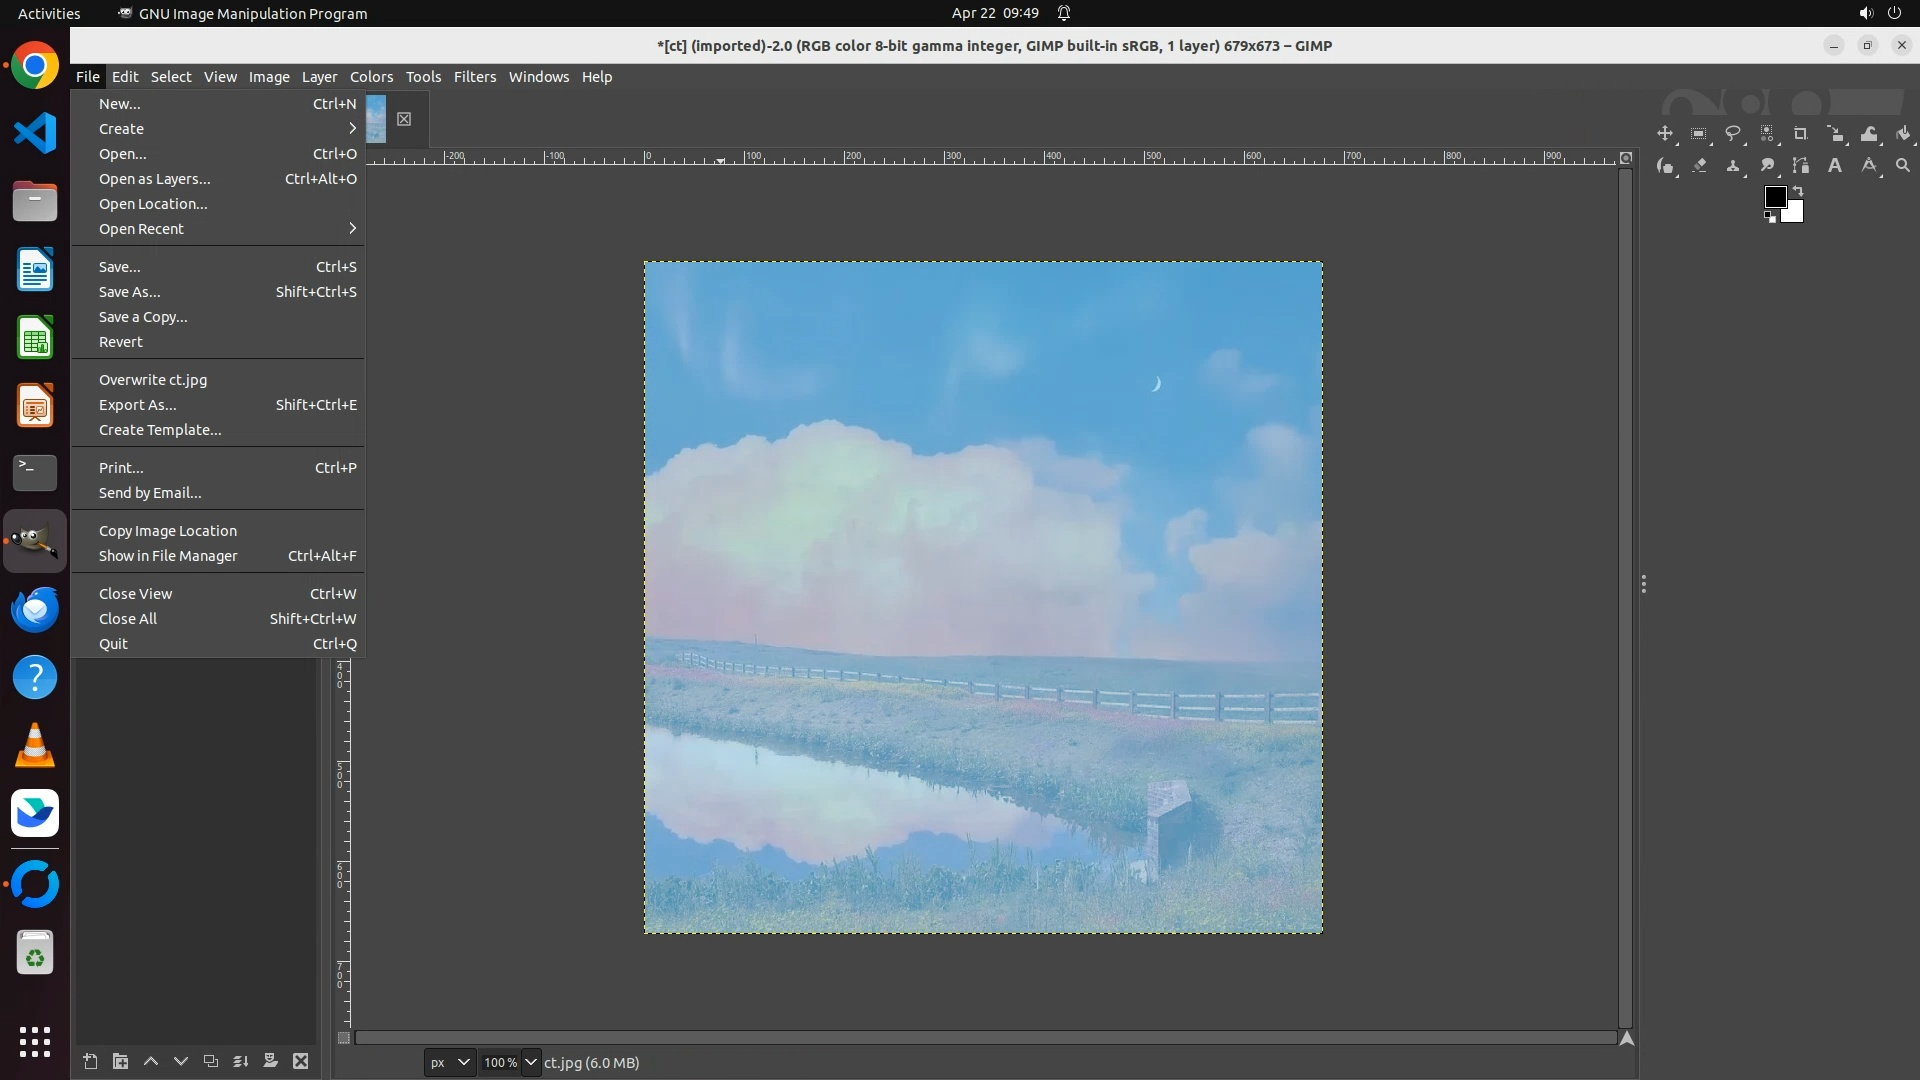Swap foreground and background colors
1920x1080 pixels.
(1798, 190)
